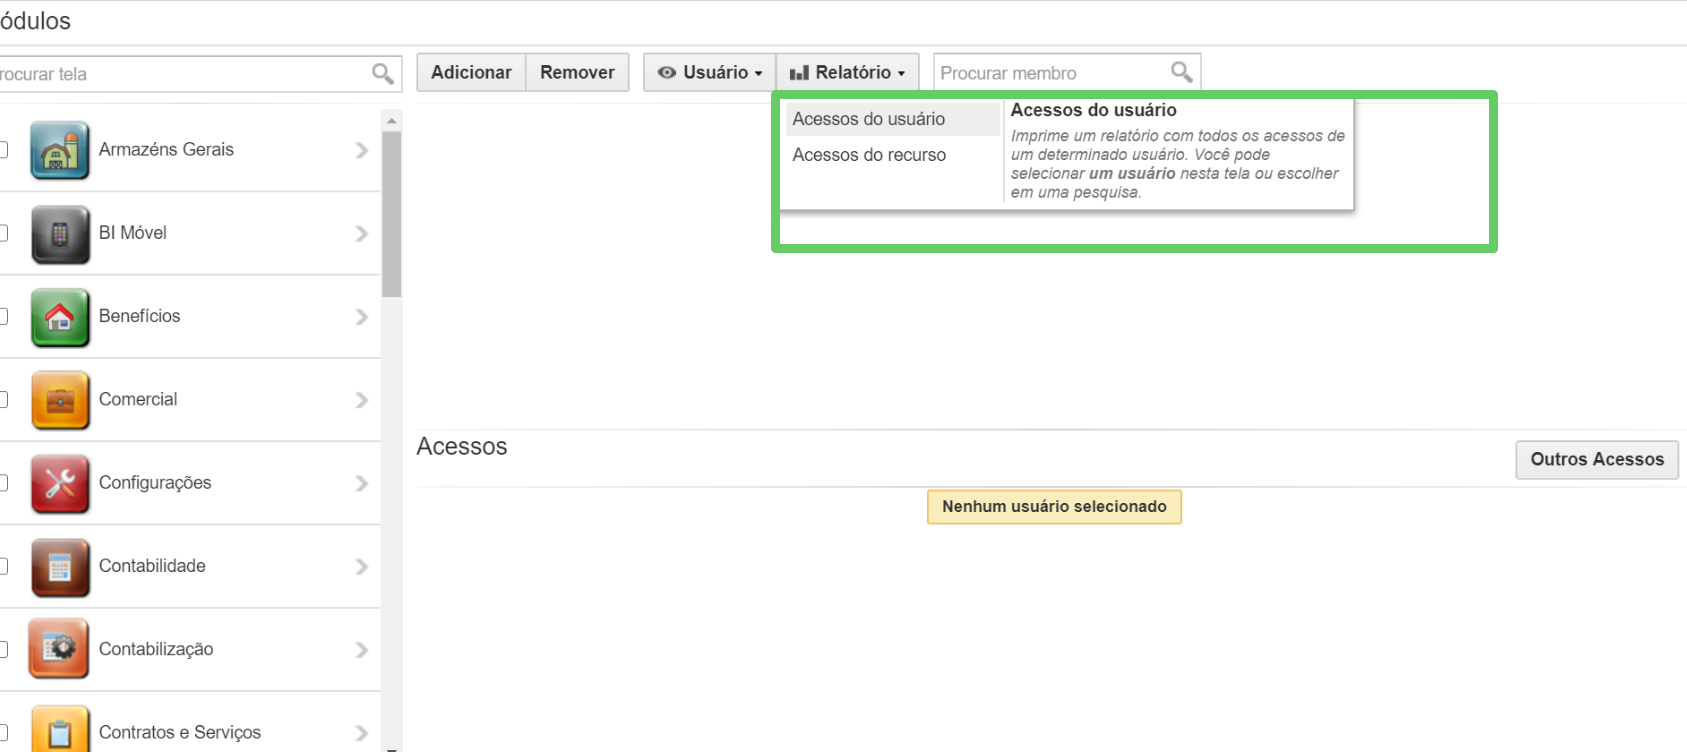Select the Contratos e Serviços clipboard icon

(x=59, y=731)
